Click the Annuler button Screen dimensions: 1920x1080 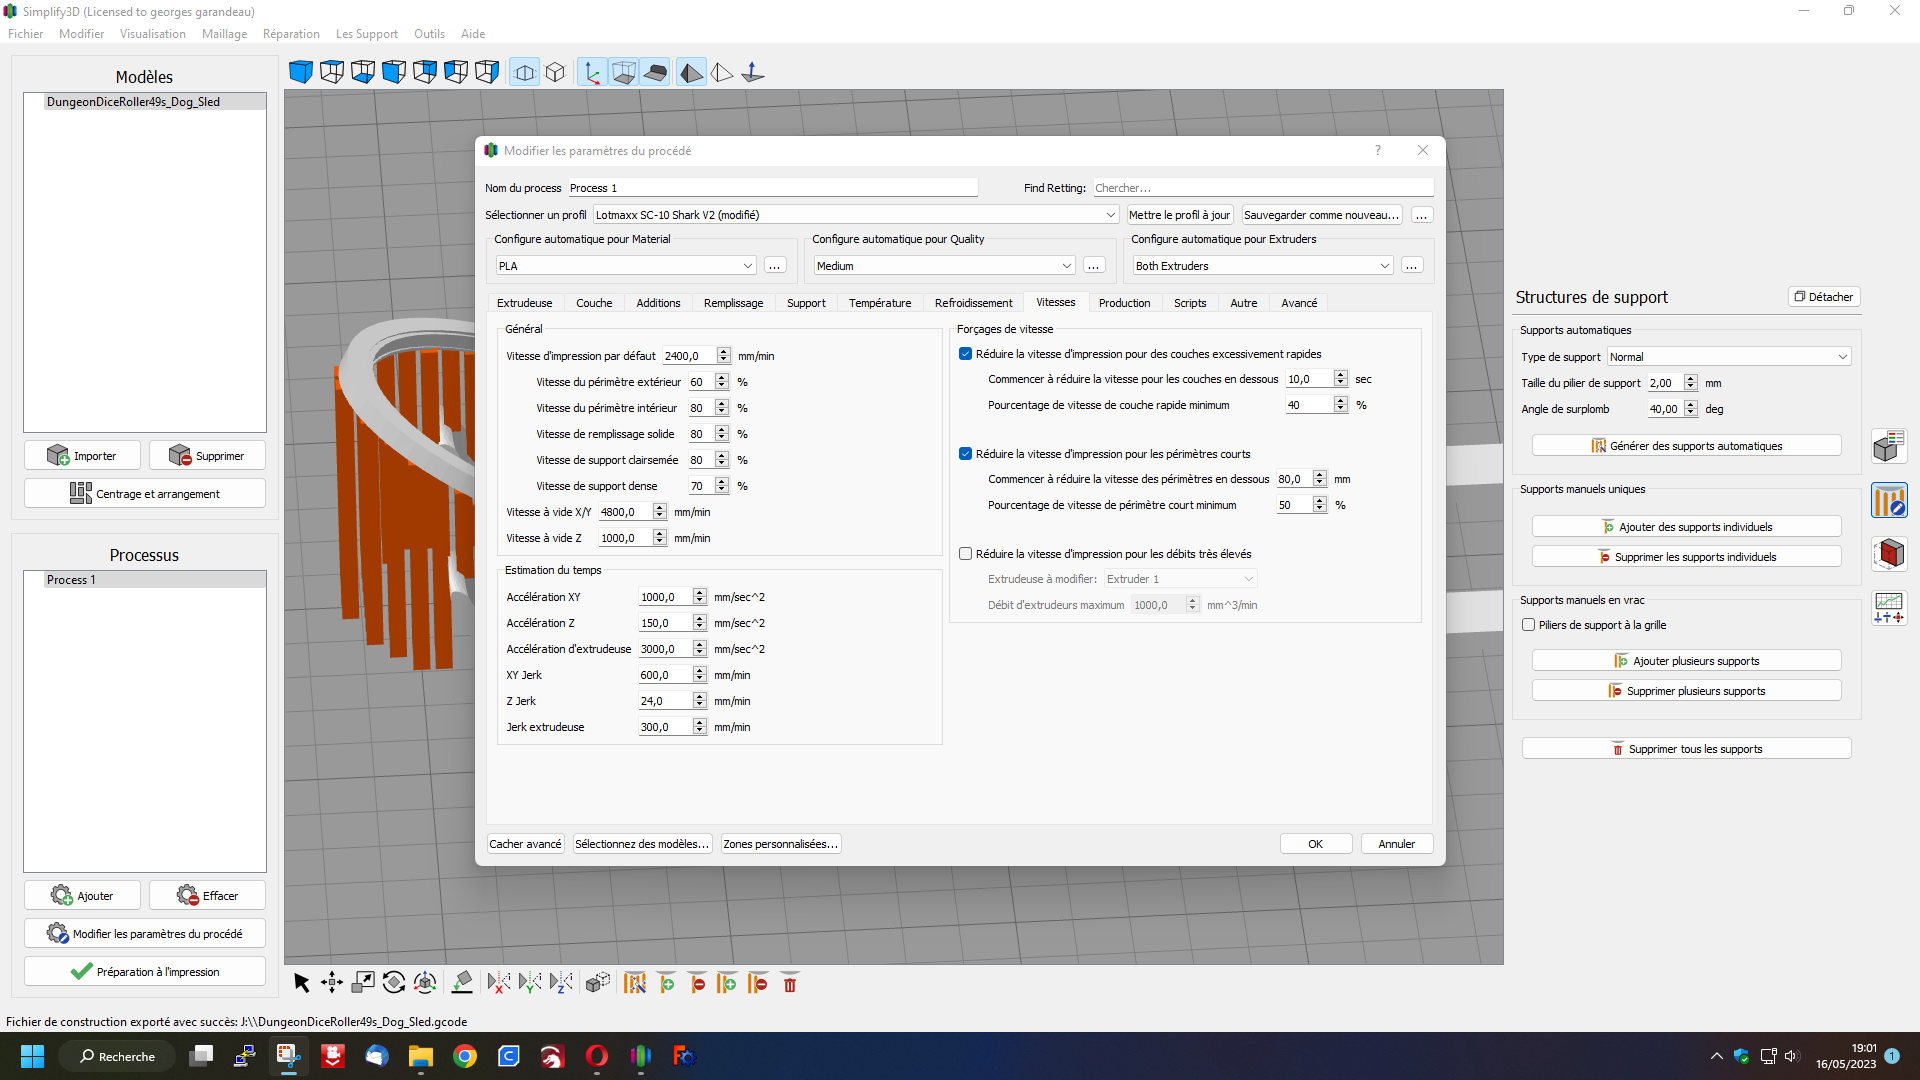[1396, 844]
